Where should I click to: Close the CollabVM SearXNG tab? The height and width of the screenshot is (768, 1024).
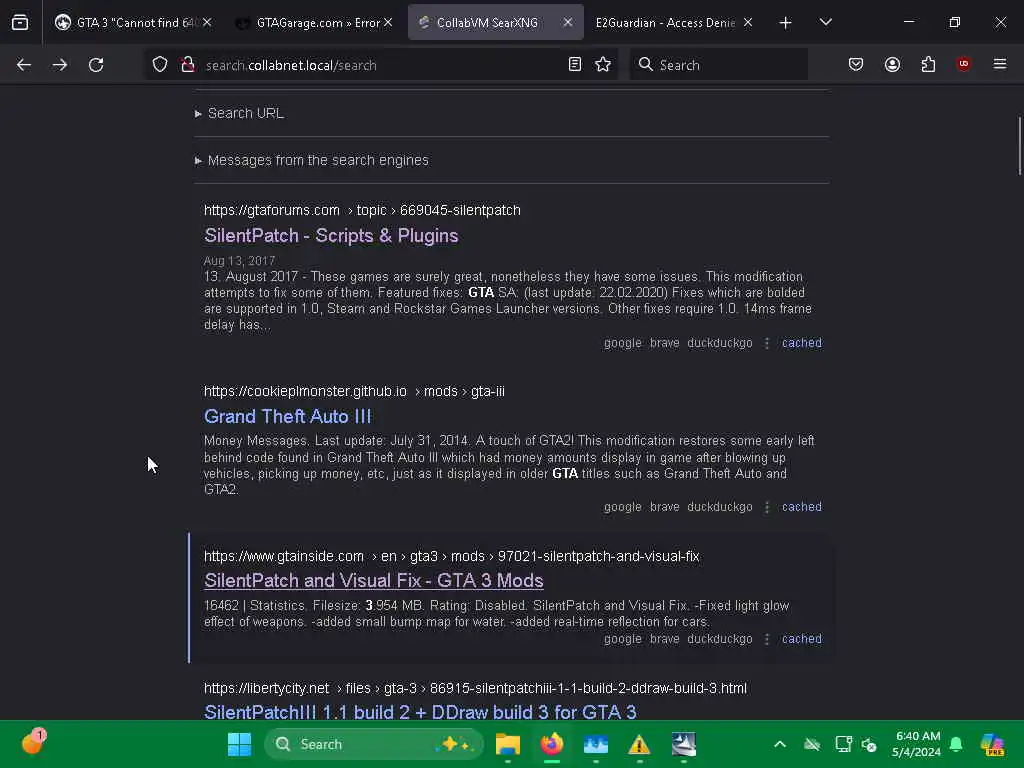[x=568, y=23]
